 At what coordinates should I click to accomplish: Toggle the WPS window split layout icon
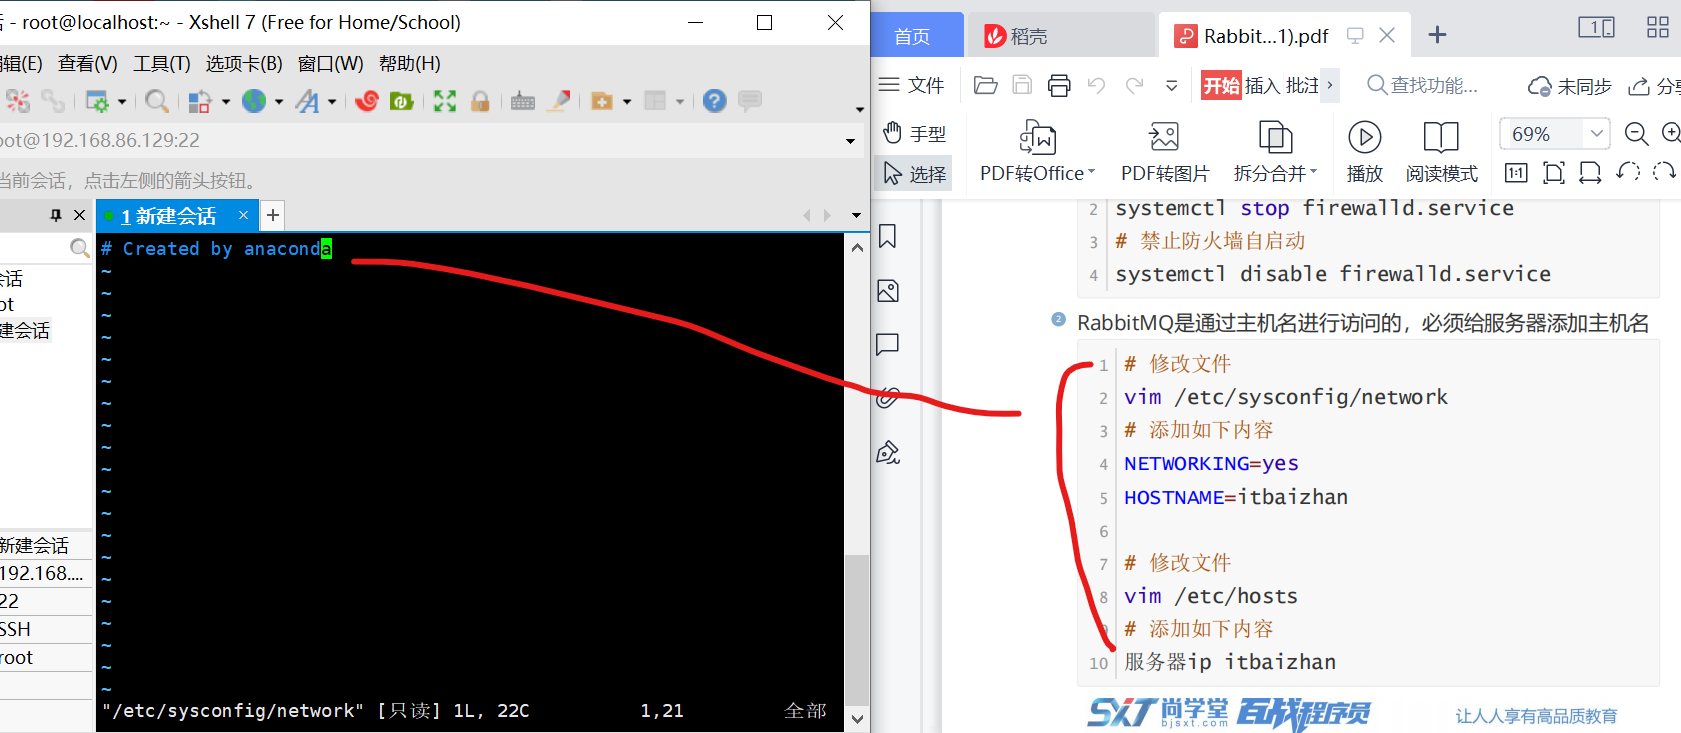click(x=1596, y=28)
